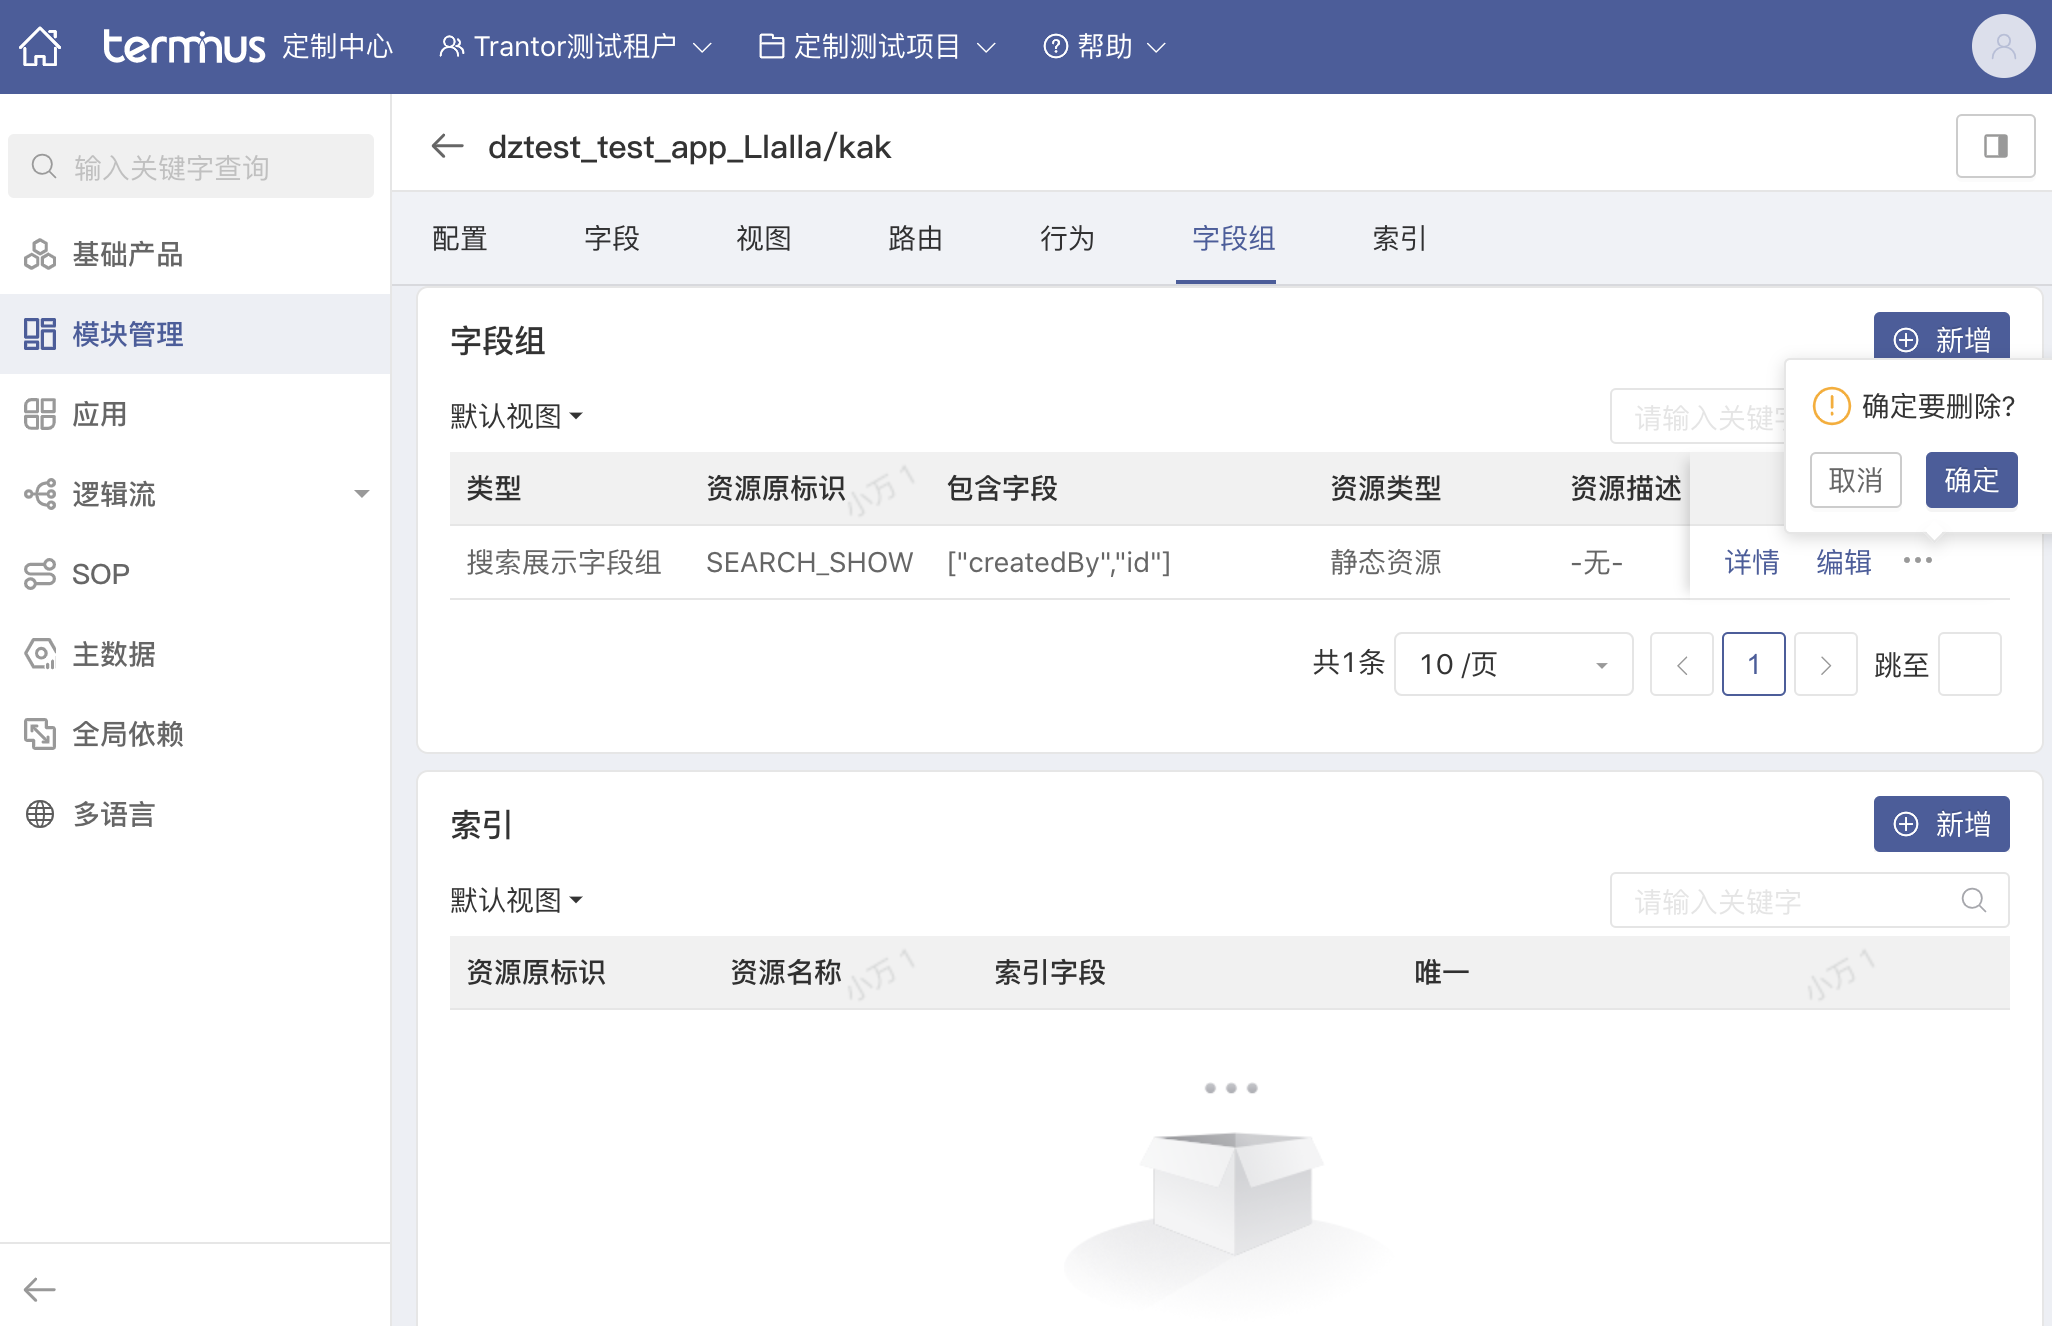Switch to the 视图 tab
Viewport: 2052px width, 1326px height.
764,238
